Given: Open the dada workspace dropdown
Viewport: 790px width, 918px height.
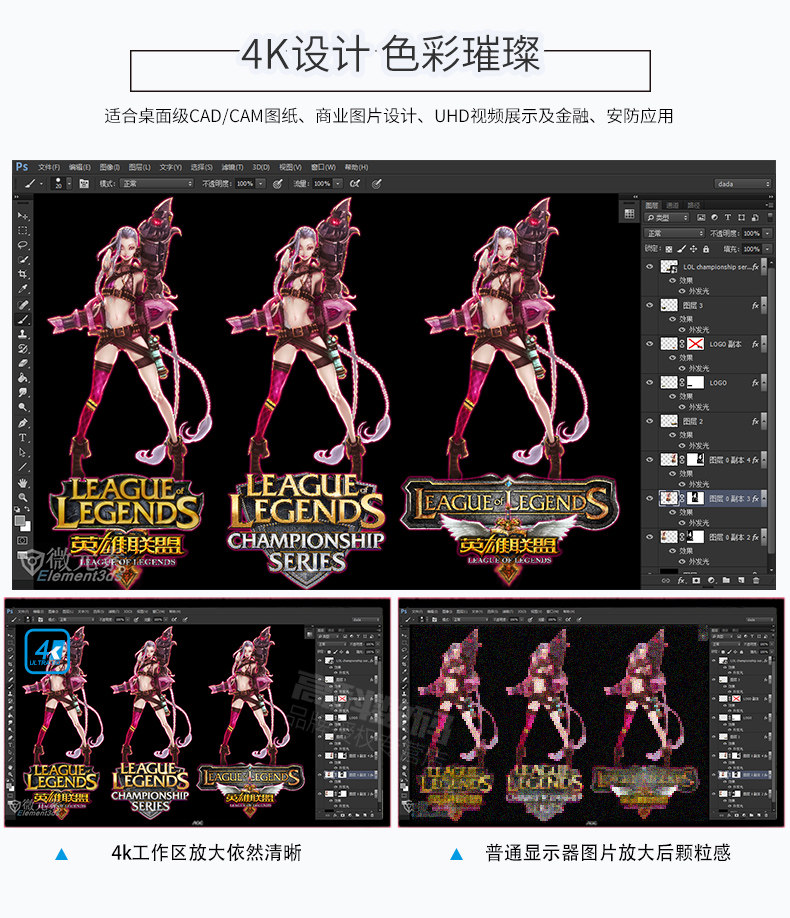Looking at the screenshot, I should 743,184.
